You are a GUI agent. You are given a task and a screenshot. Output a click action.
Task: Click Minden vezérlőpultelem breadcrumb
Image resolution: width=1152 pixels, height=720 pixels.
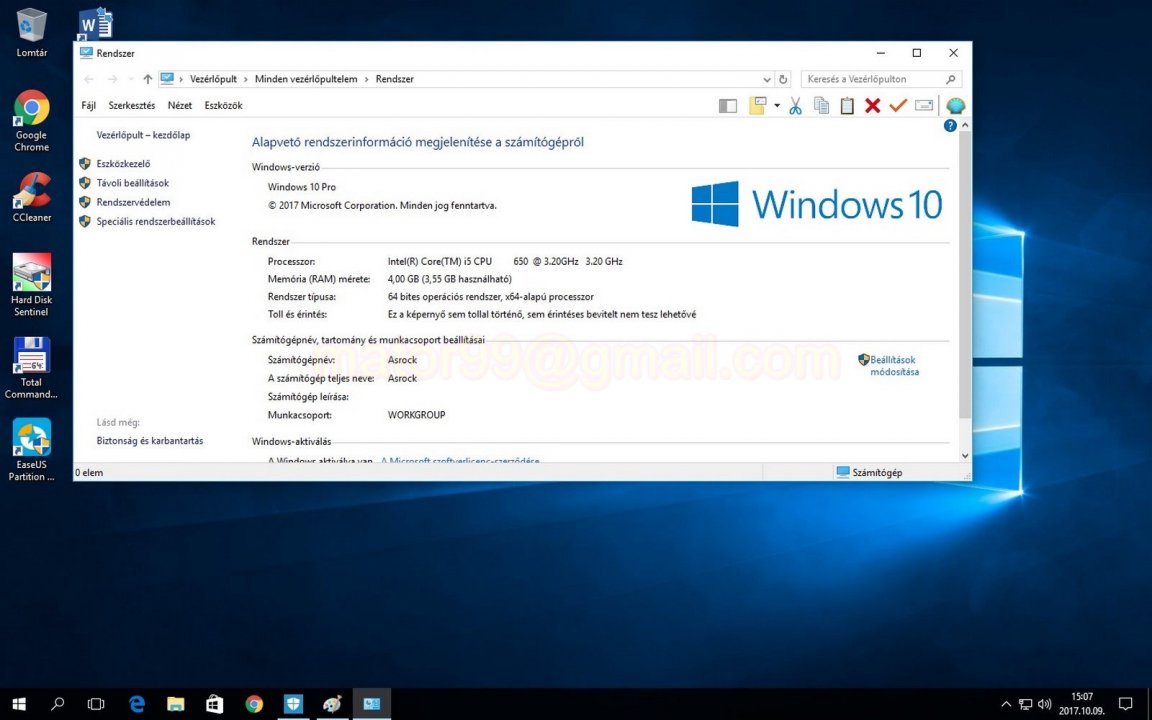coord(306,79)
